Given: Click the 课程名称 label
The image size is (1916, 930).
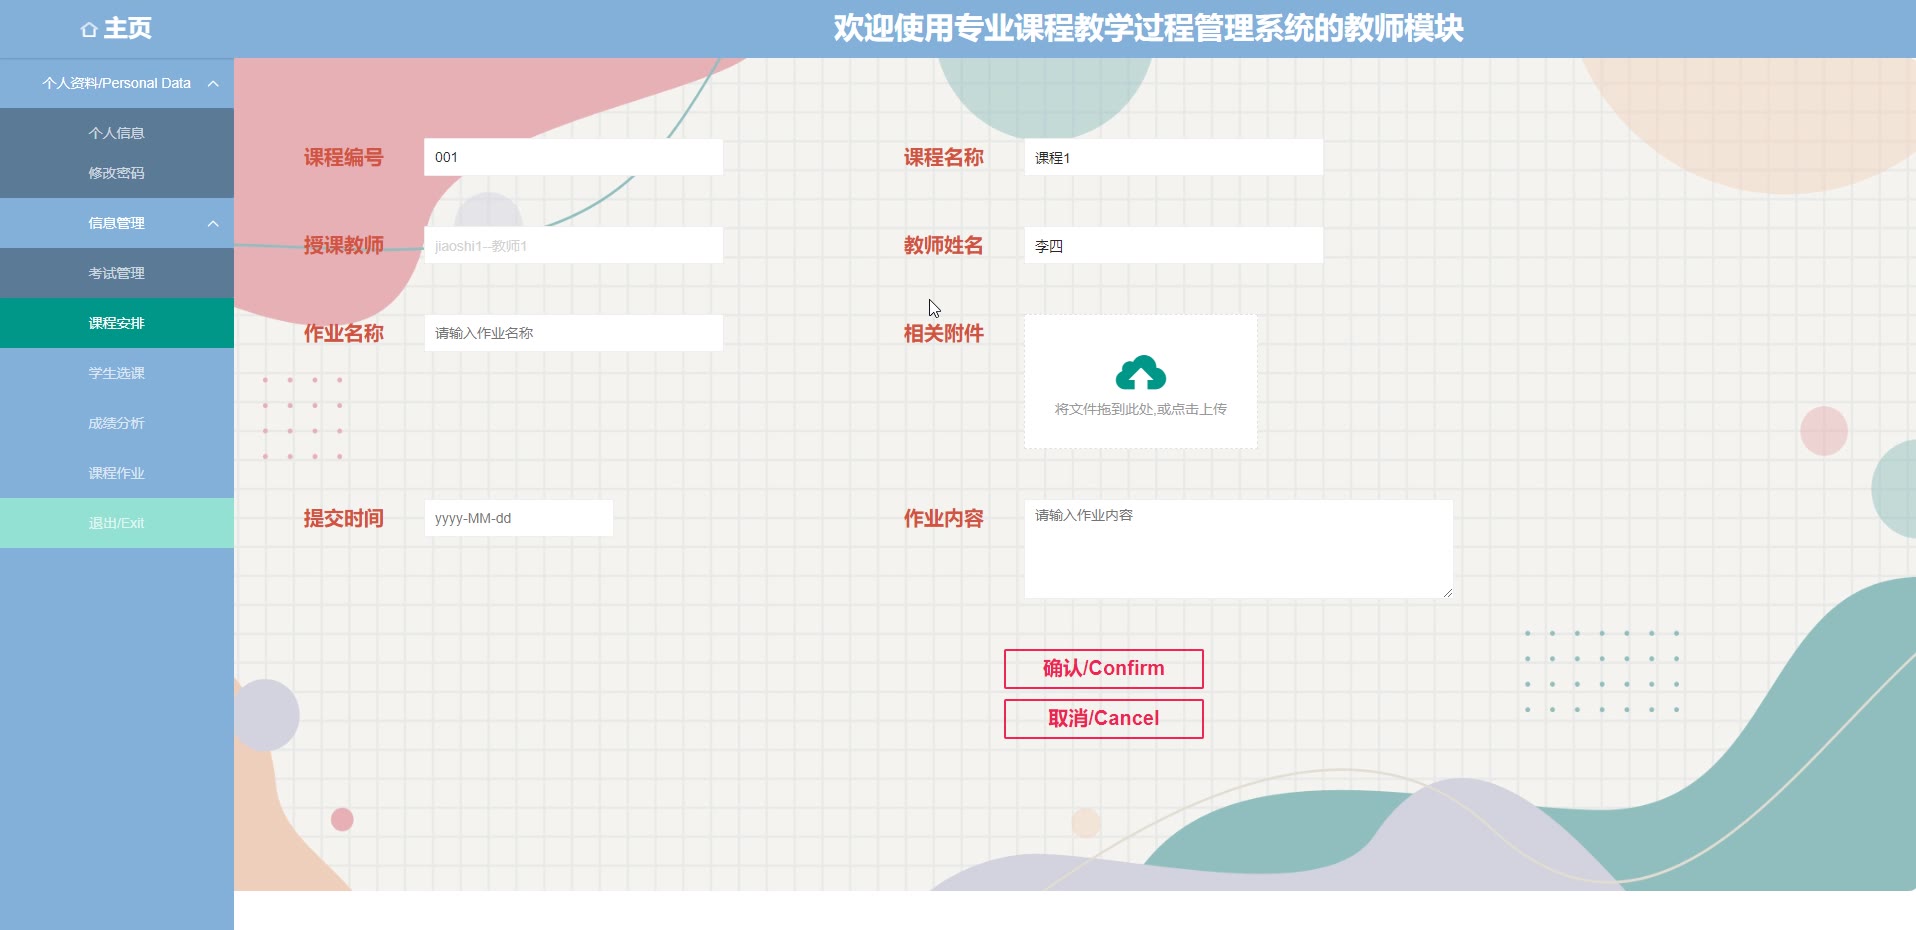Looking at the screenshot, I should pyautogui.click(x=944, y=157).
